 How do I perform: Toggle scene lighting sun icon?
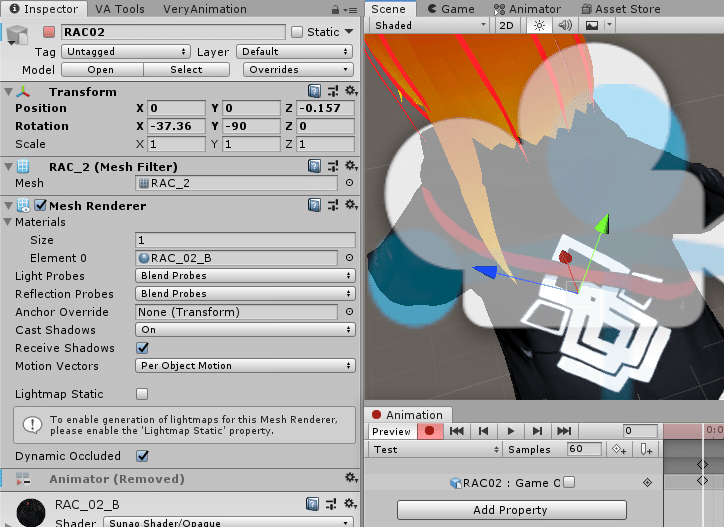[x=539, y=25]
